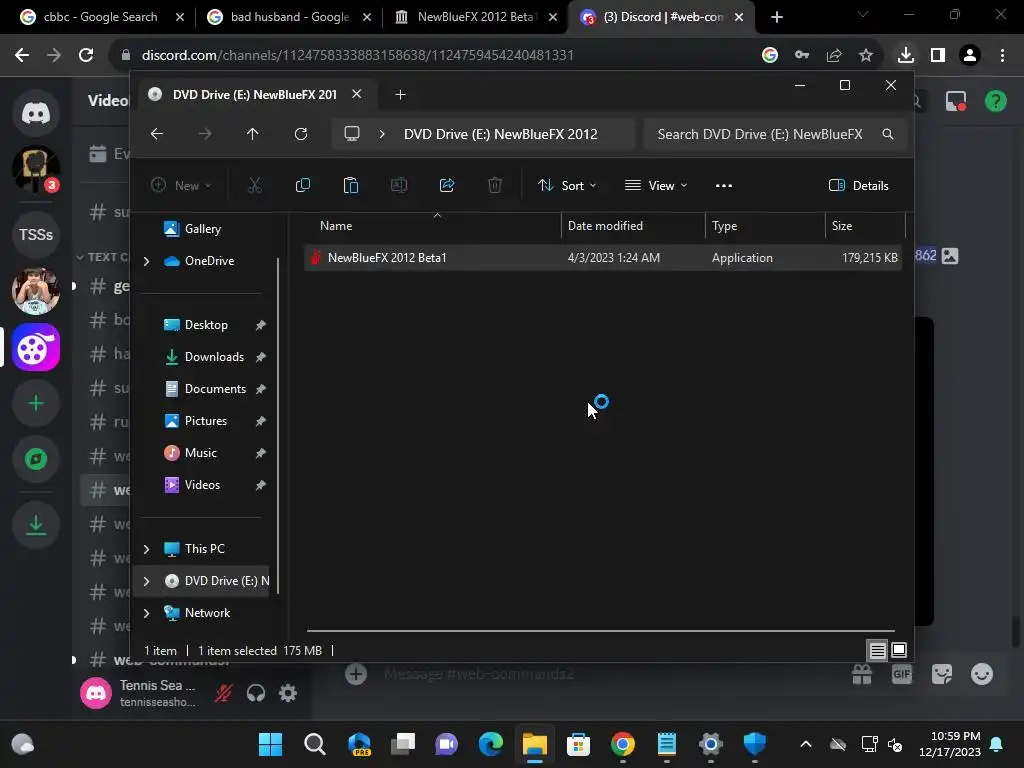This screenshot has height=768, width=1024.
Task: Sort by the Date modified column
Action: [633, 226]
